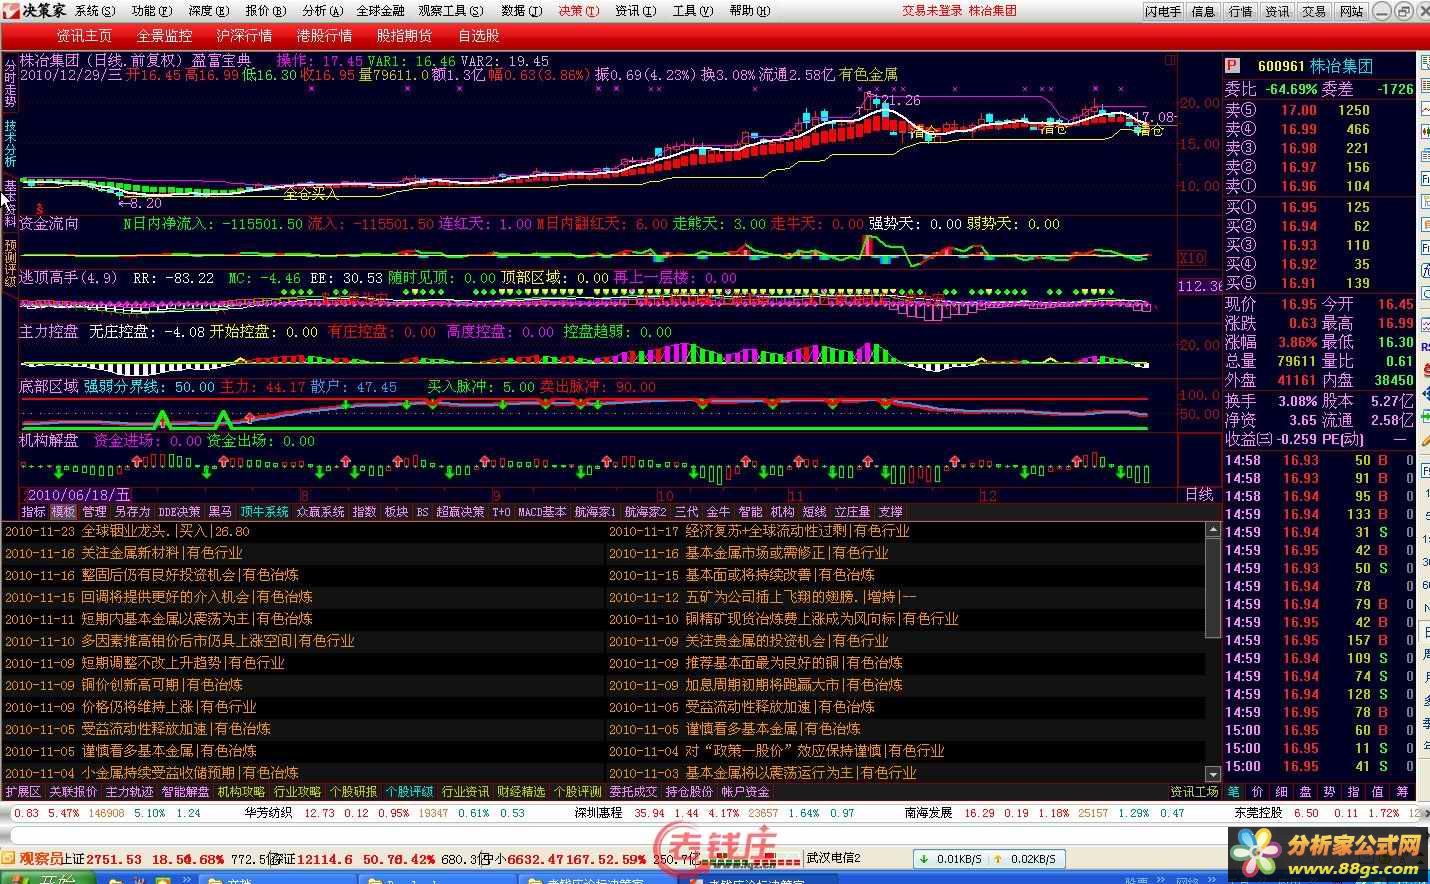The height and width of the screenshot is (884, 1430).
Task: Click 笔 button in bottom-right tab strip
Action: point(1234,791)
